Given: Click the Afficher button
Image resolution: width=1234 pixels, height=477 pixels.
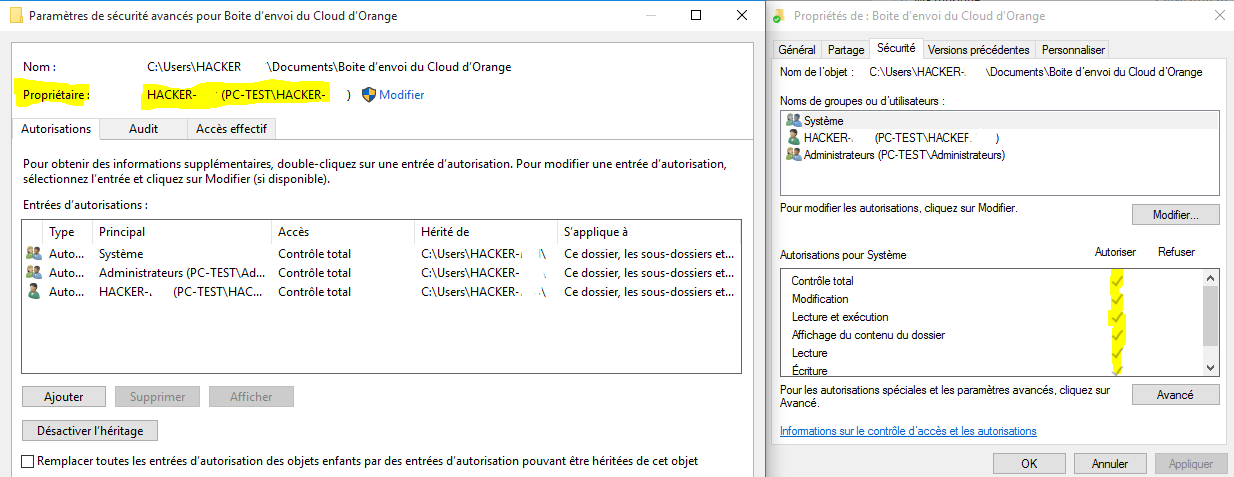Looking at the screenshot, I should (251, 397).
